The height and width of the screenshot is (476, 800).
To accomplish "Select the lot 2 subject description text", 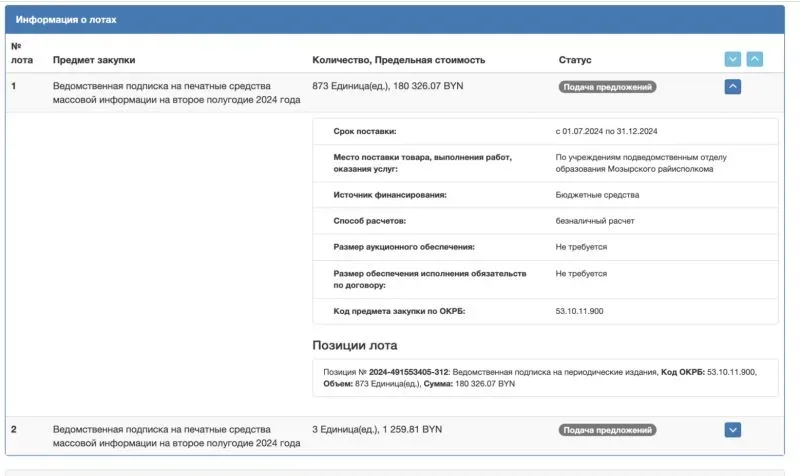I will tap(176, 436).
